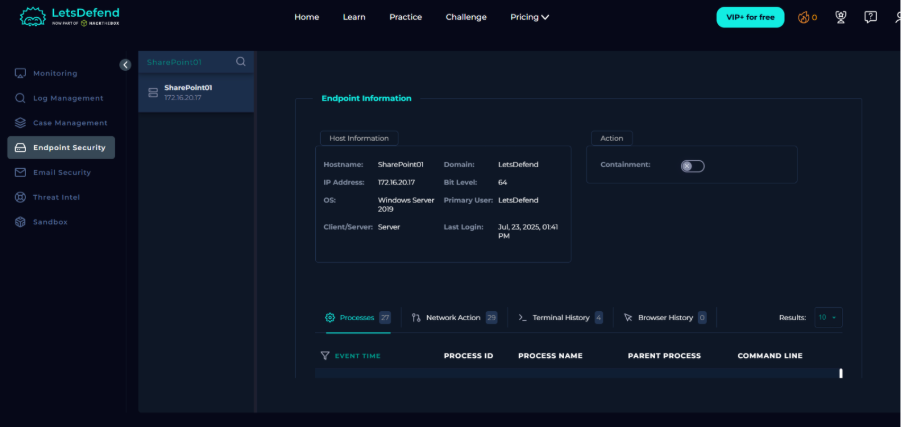Expand the Pricing dropdown

pos(529,17)
